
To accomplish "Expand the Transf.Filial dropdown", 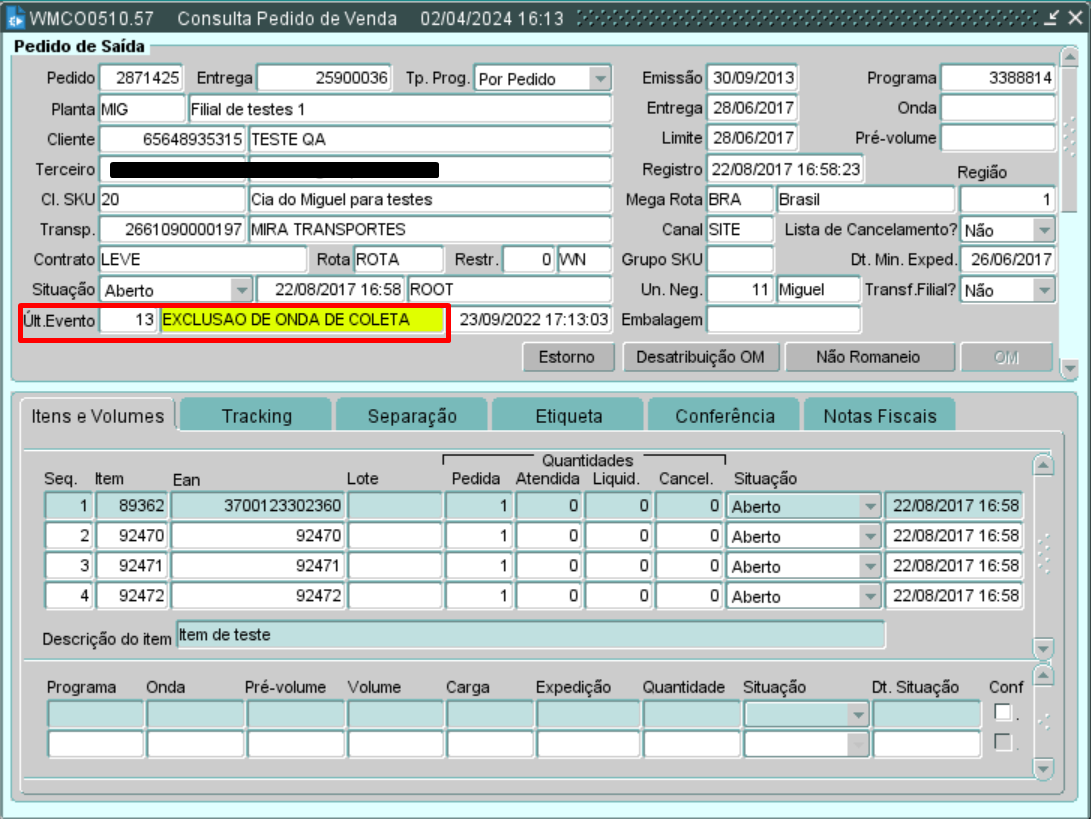I will click(1044, 289).
